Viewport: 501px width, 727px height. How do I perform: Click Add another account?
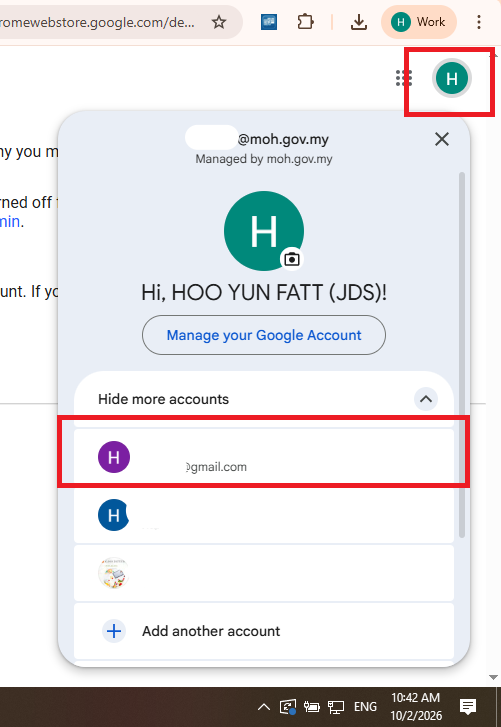click(x=264, y=631)
